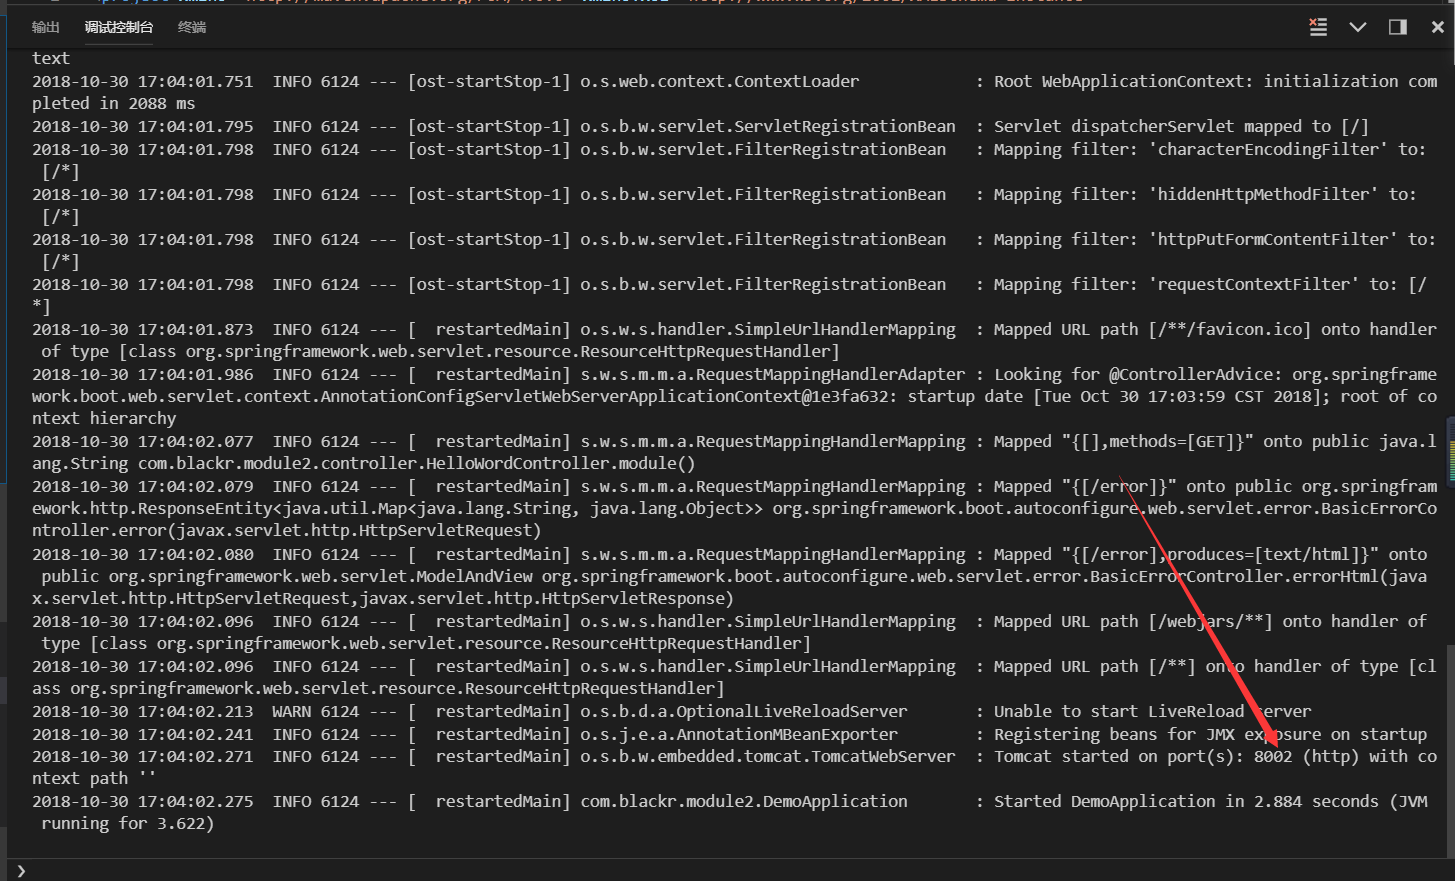The image size is (1455, 881).
Task: Click the Root WebApplicationContext log line
Action: tap(700, 80)
